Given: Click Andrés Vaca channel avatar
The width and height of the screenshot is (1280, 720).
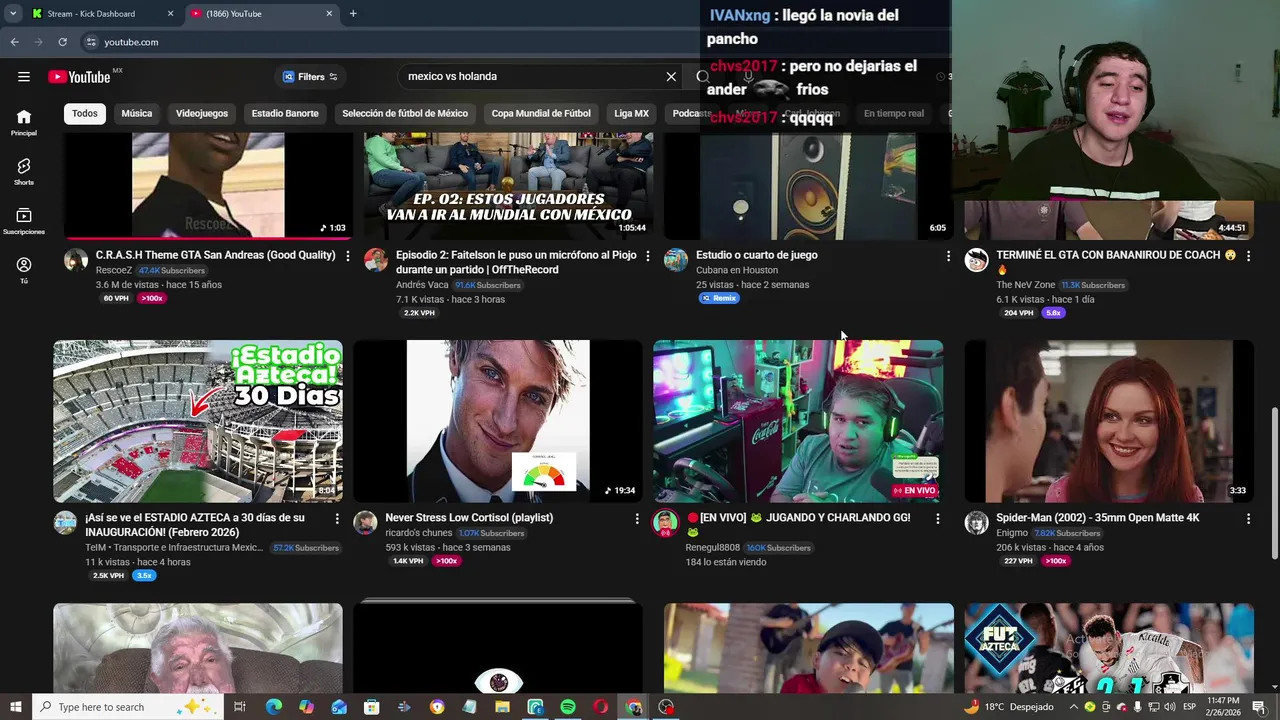Looking at the screenshot, I should (376, 260).
